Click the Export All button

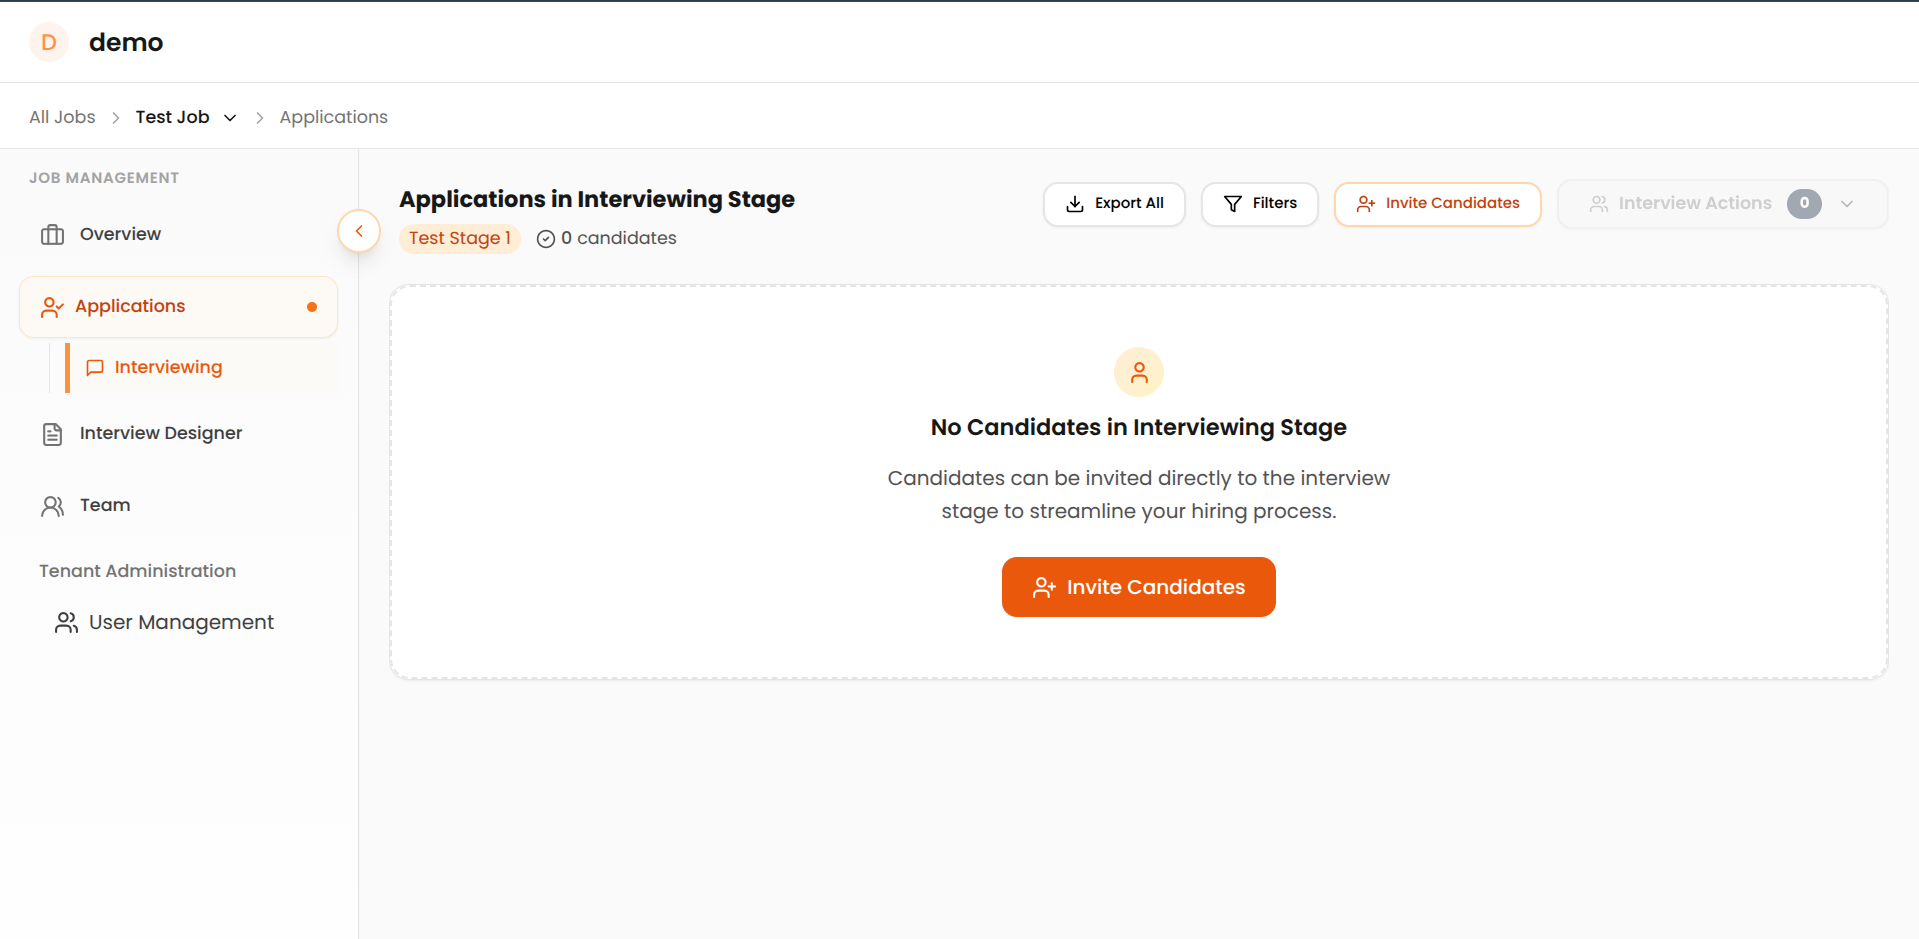click(1113, 203)
